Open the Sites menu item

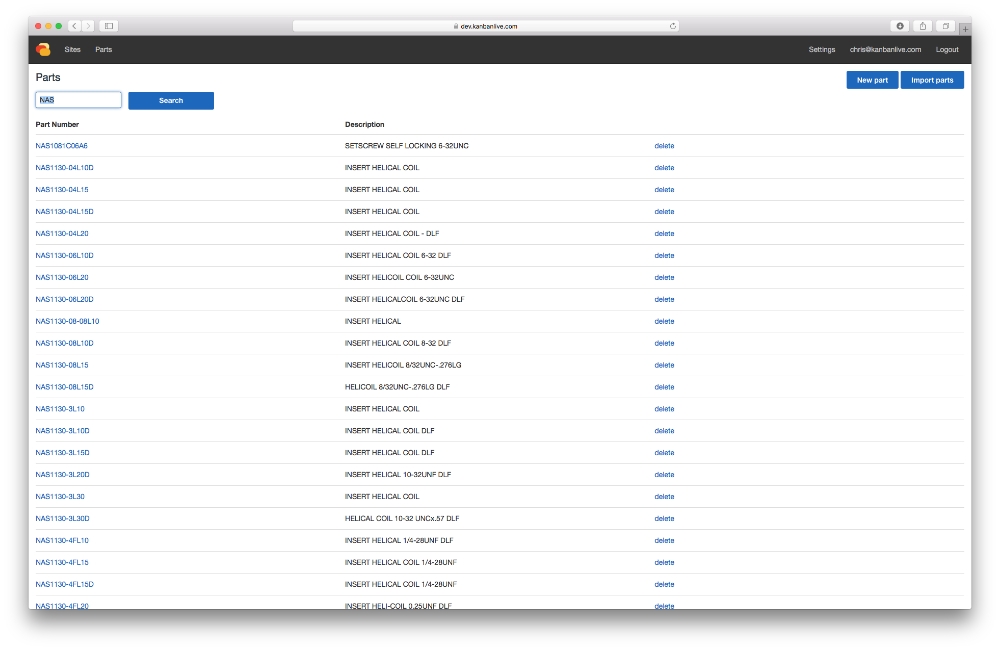click(x=72, y=49)
